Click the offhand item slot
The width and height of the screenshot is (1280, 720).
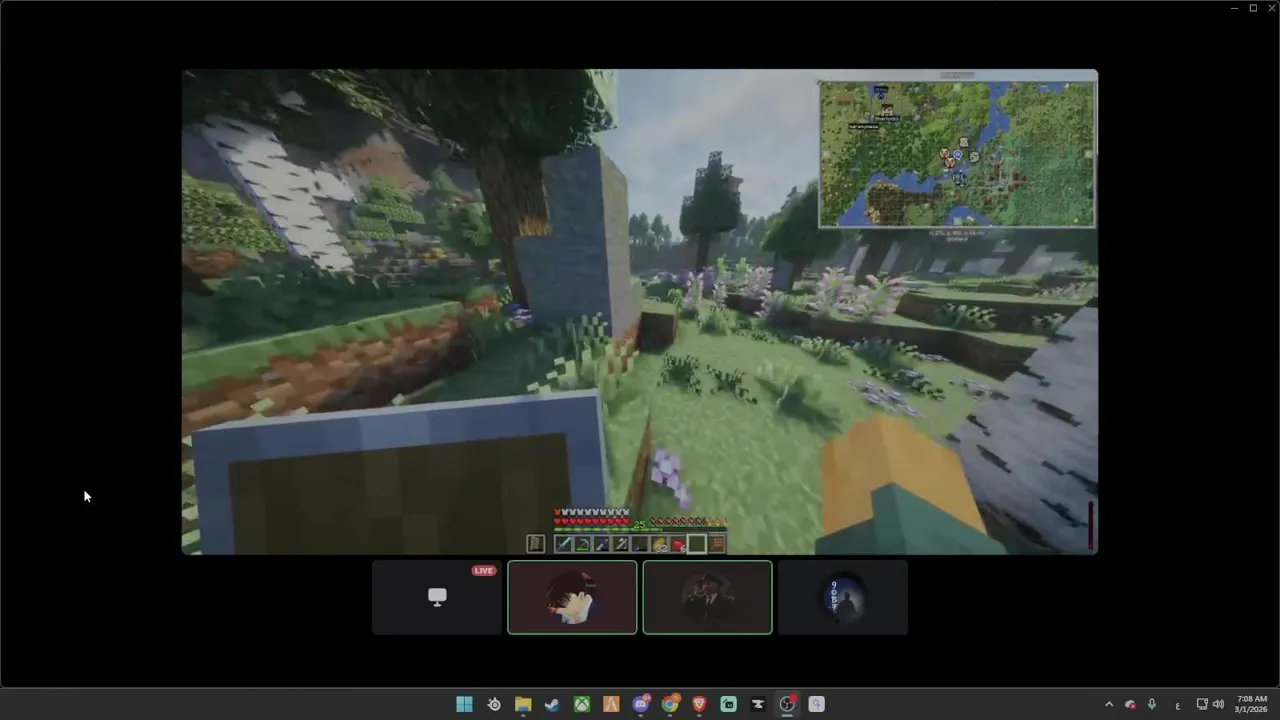pyautogui.click(x=536, y=543)
